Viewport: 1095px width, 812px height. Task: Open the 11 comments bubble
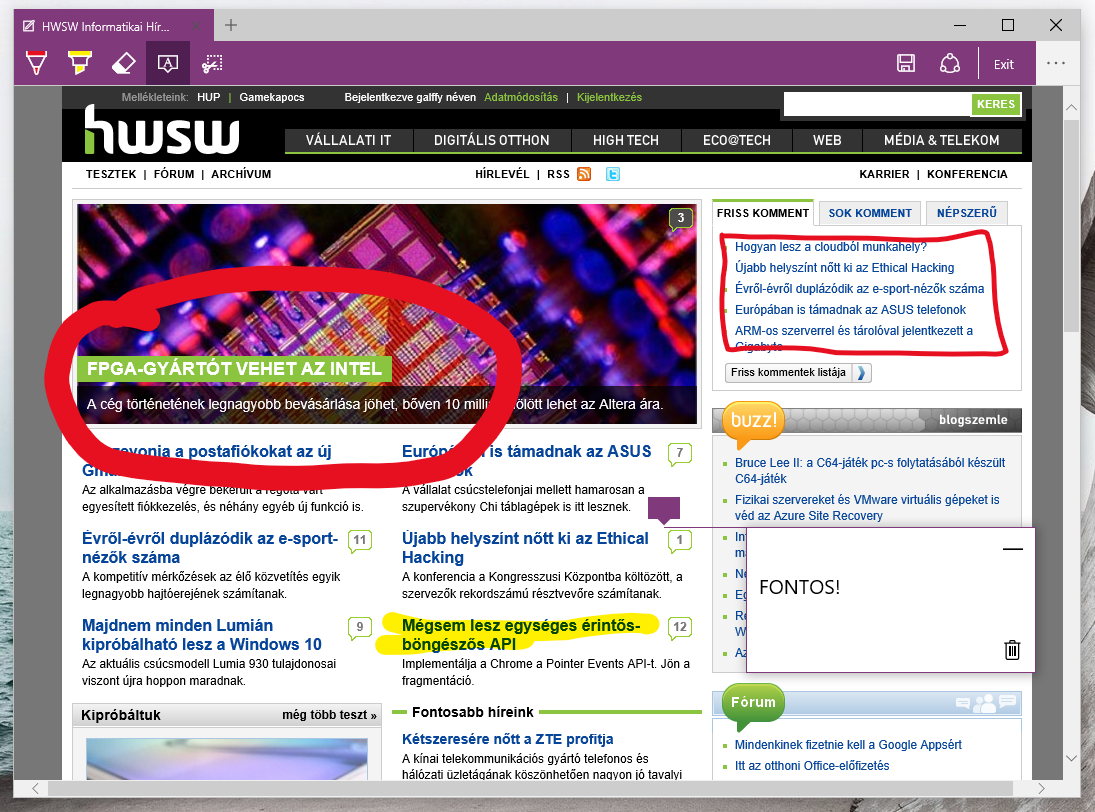(x=360, y=540)
